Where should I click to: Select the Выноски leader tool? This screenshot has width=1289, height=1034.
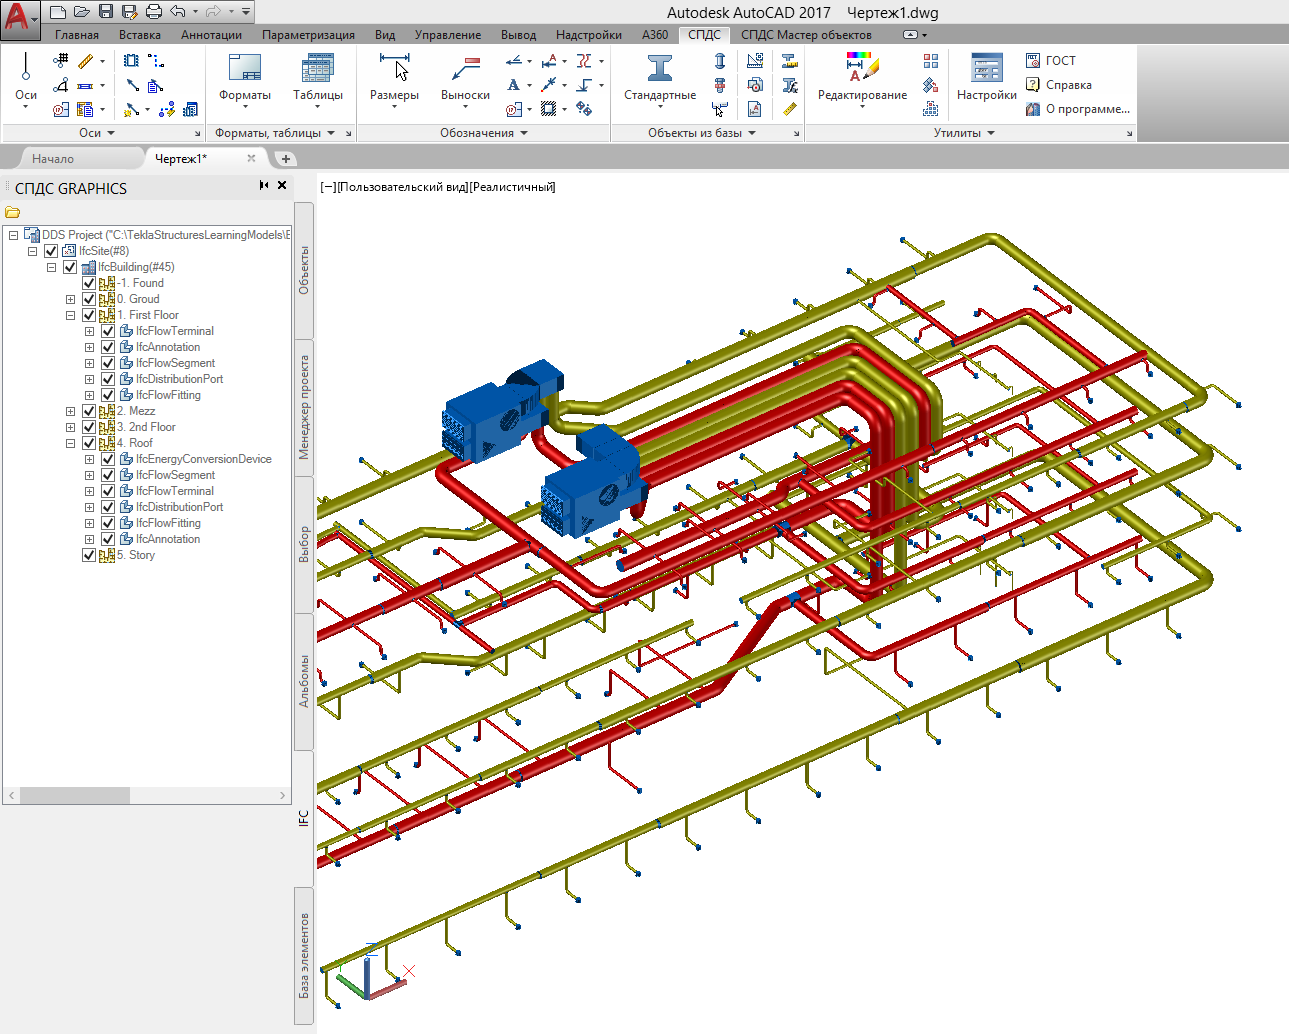[x=465, y=70]
